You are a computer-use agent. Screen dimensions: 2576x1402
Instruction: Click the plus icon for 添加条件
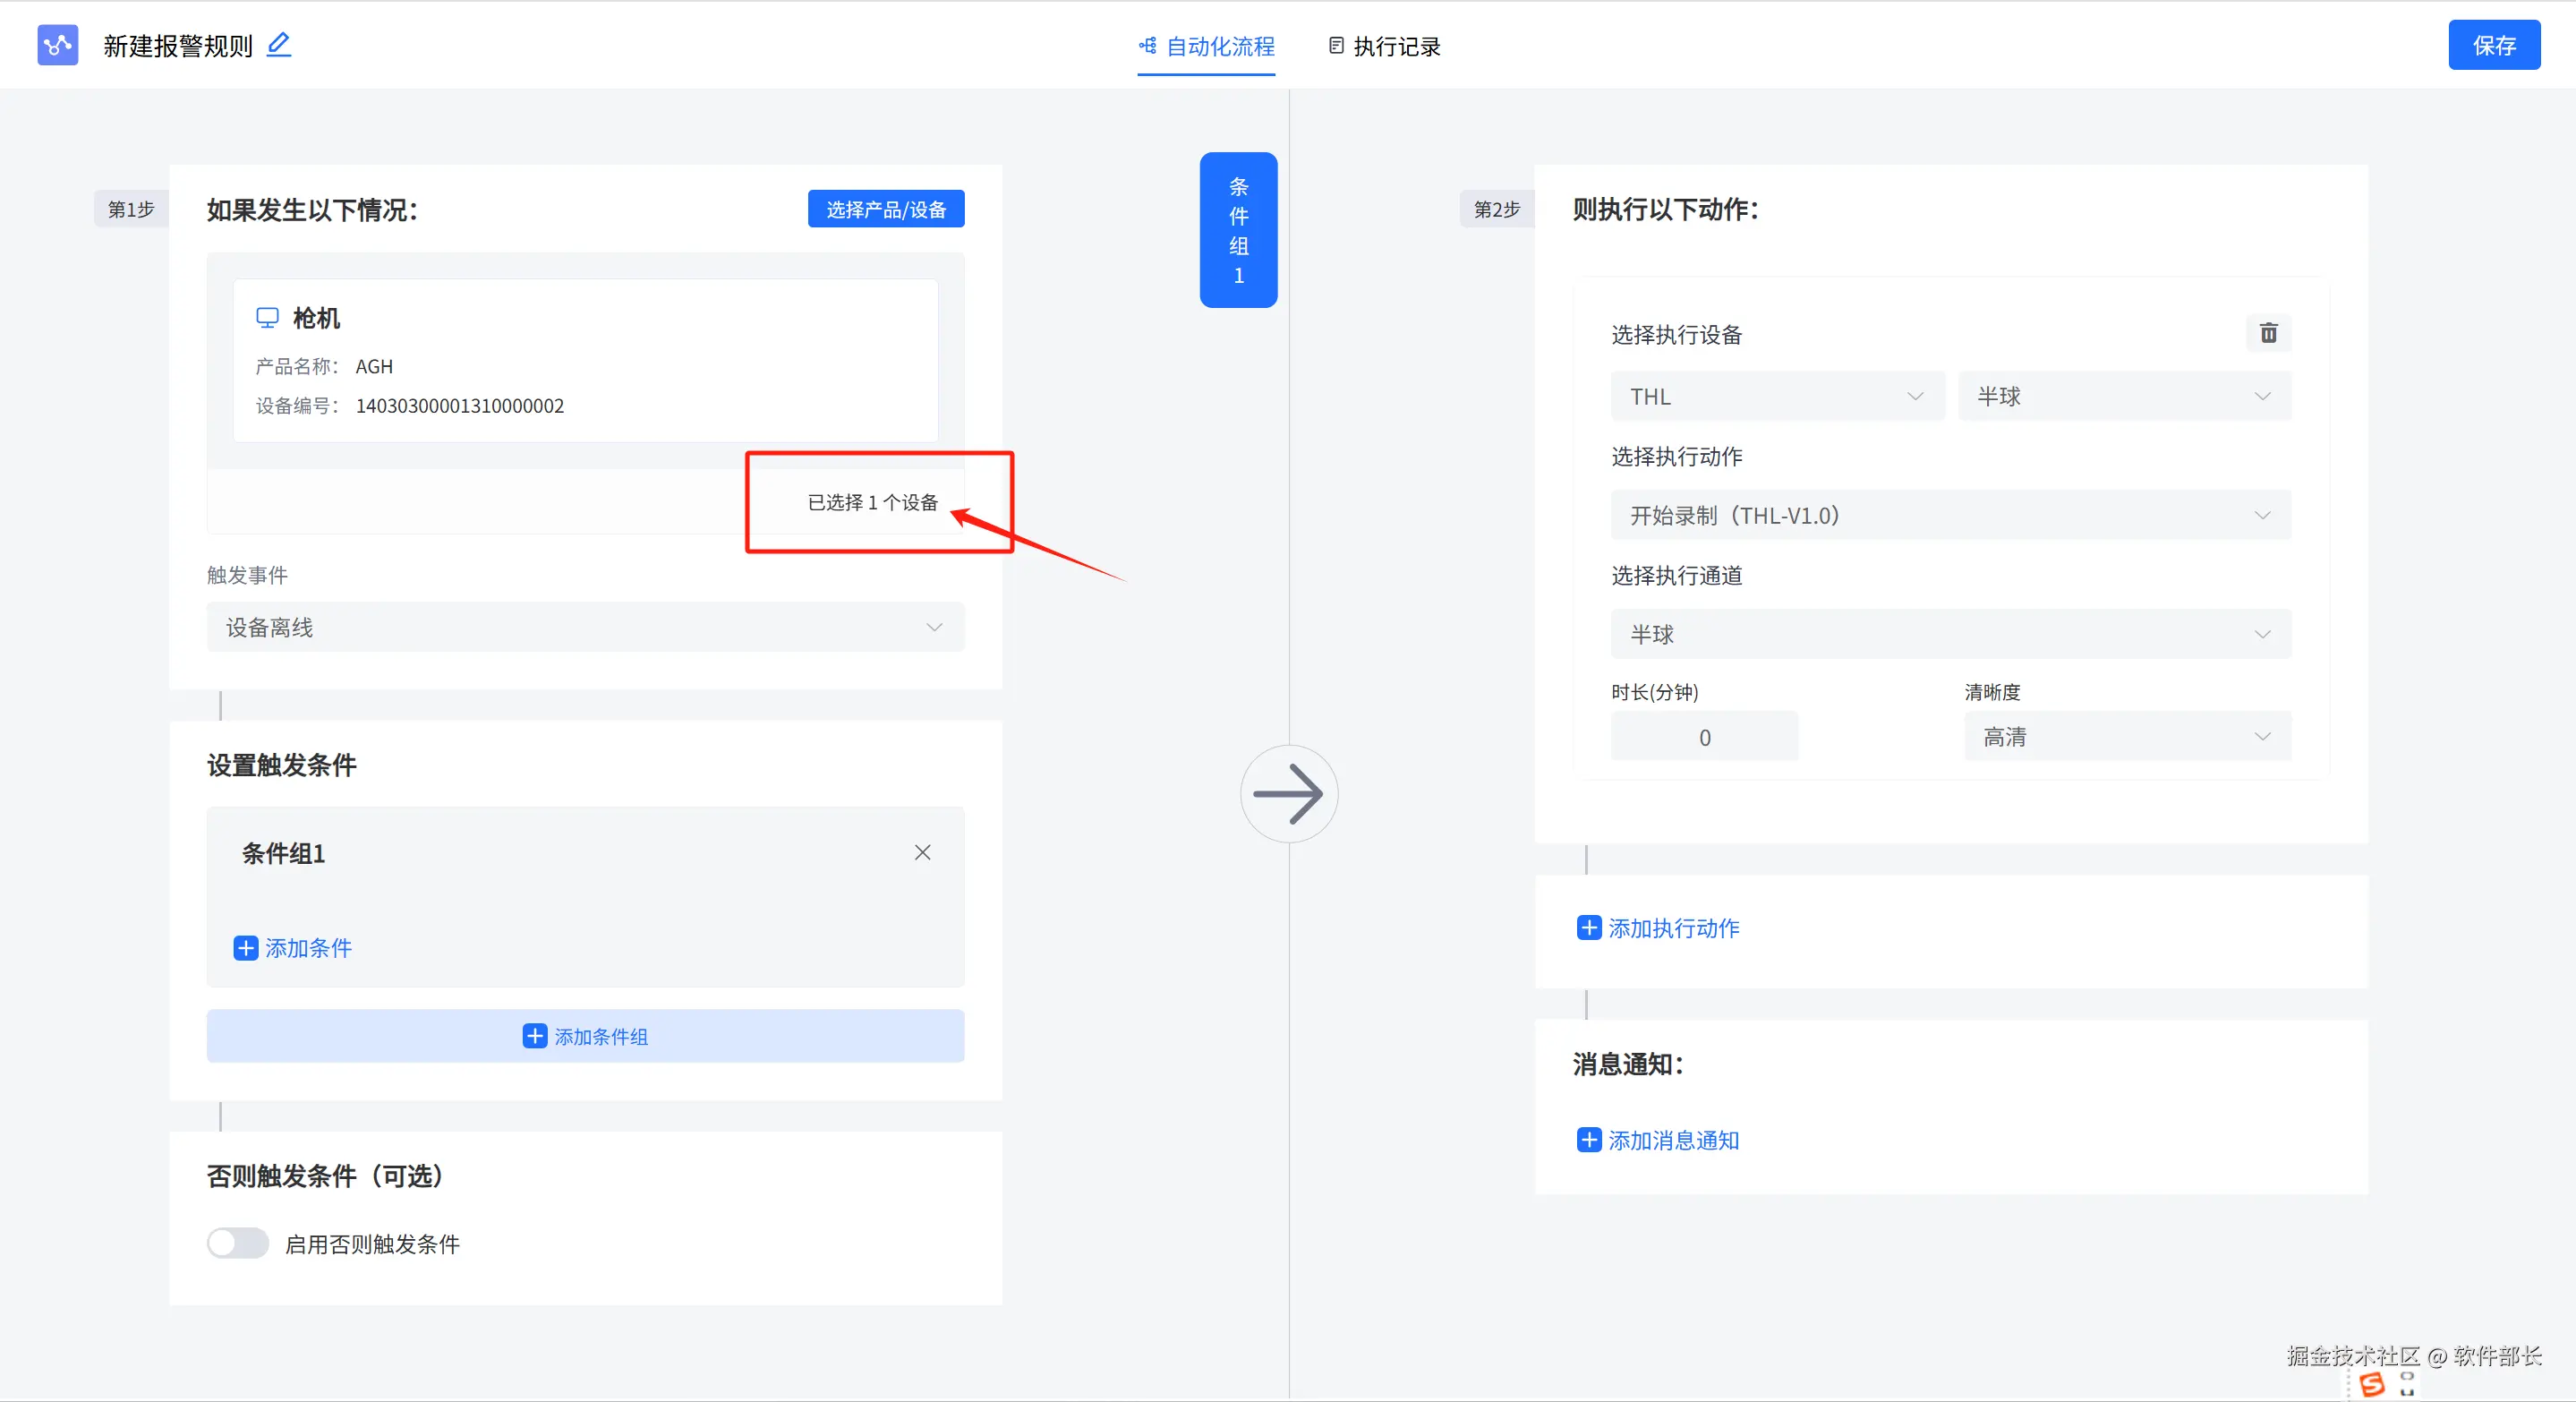[x=246, y=948]
